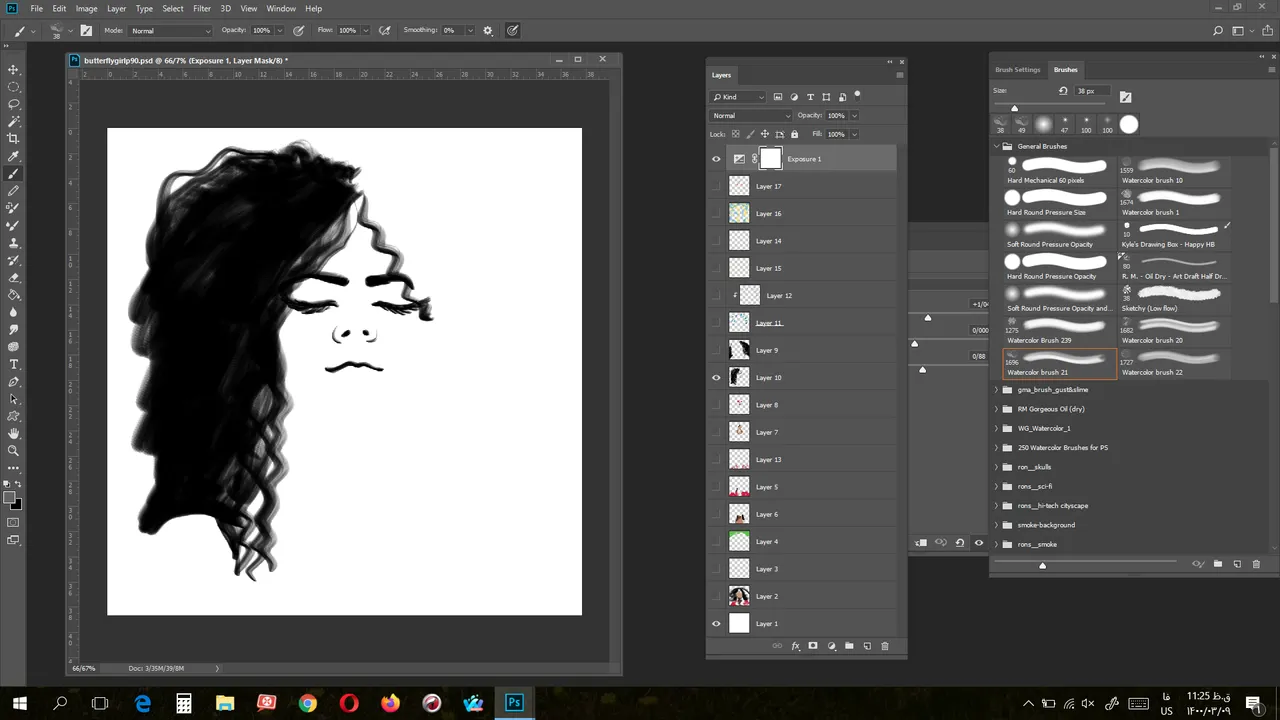Select the Crop tool

pyautogui.click(x=14, y=138)
